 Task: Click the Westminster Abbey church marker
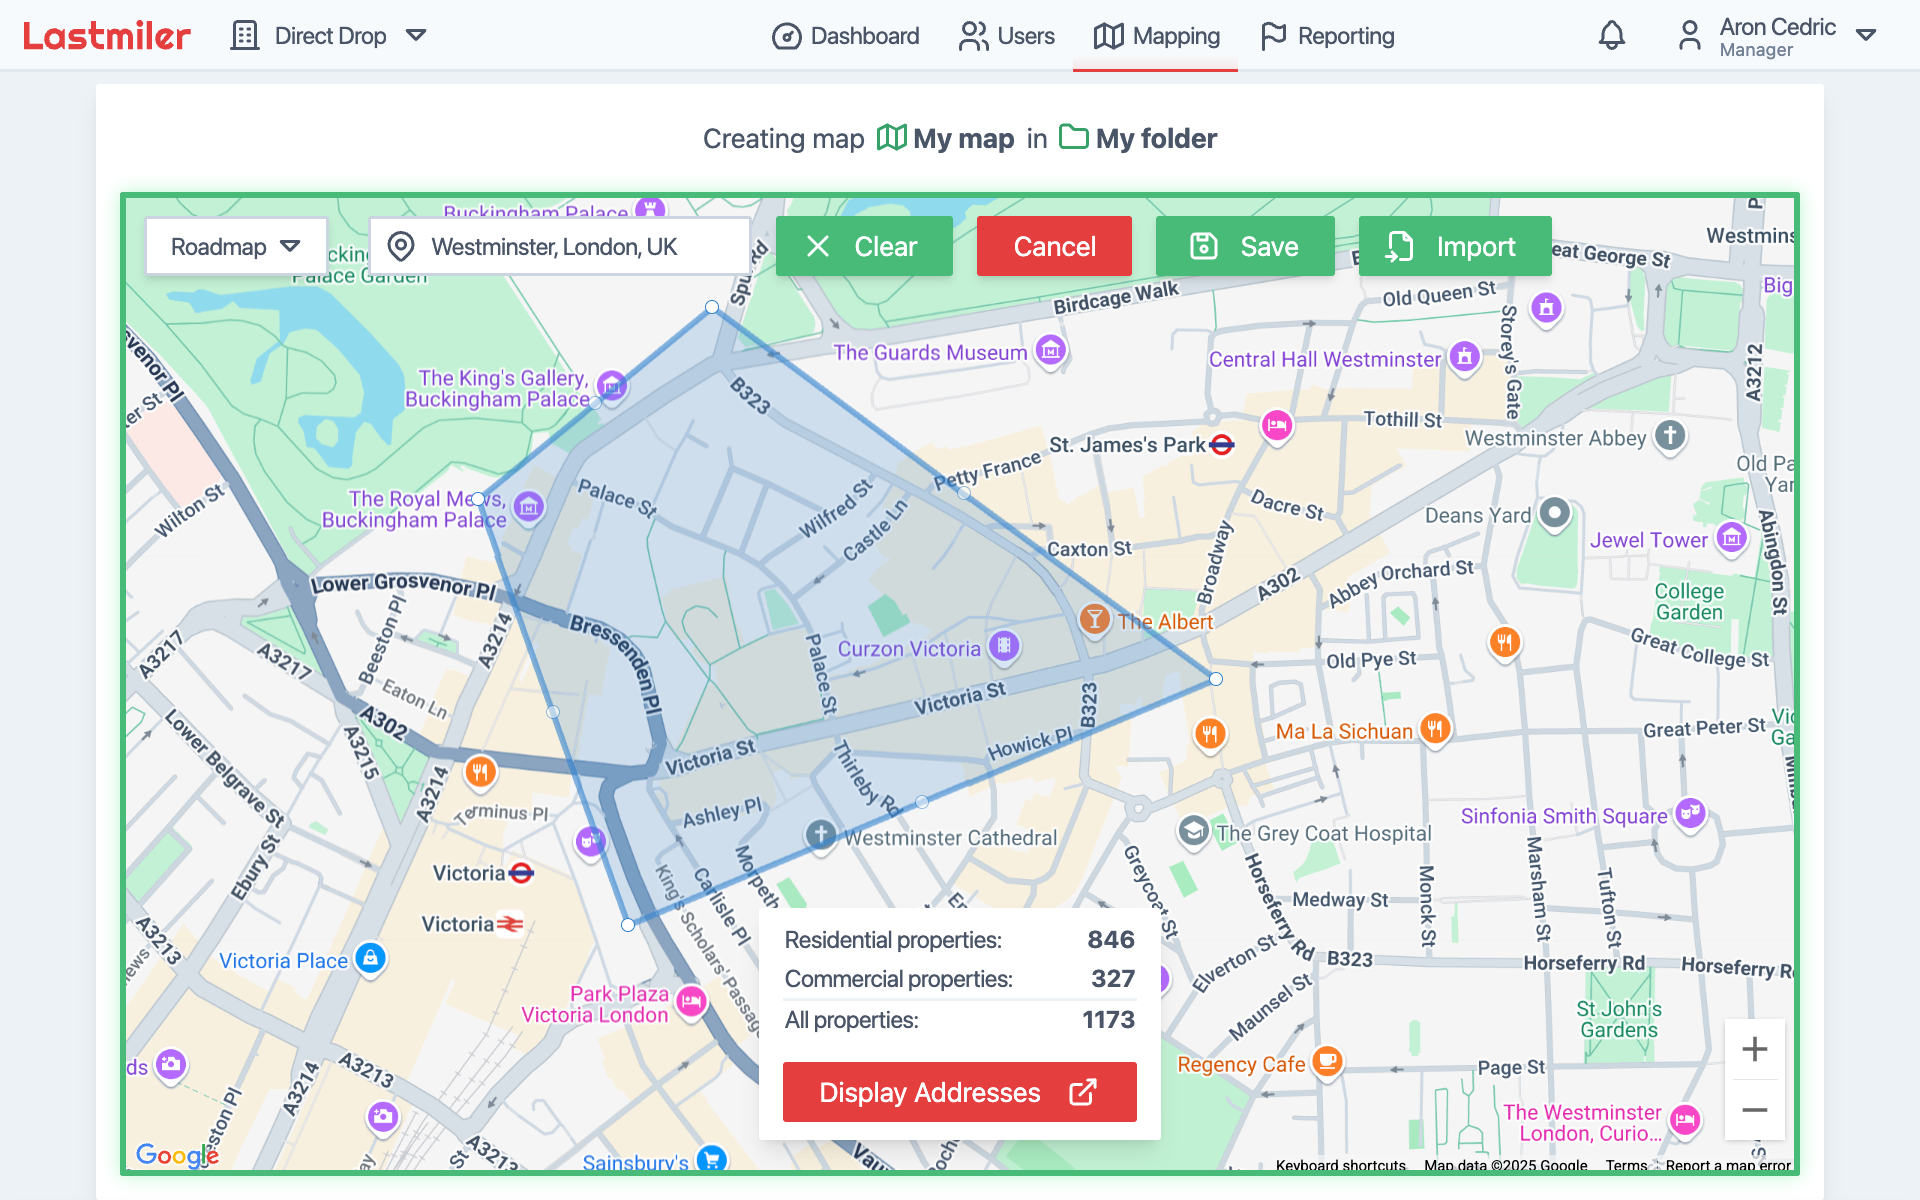[1670, 436]
